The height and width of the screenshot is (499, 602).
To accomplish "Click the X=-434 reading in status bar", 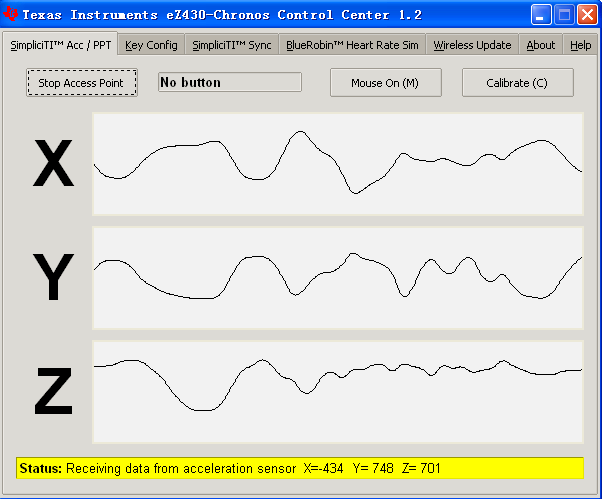I will tap(323, 468).
